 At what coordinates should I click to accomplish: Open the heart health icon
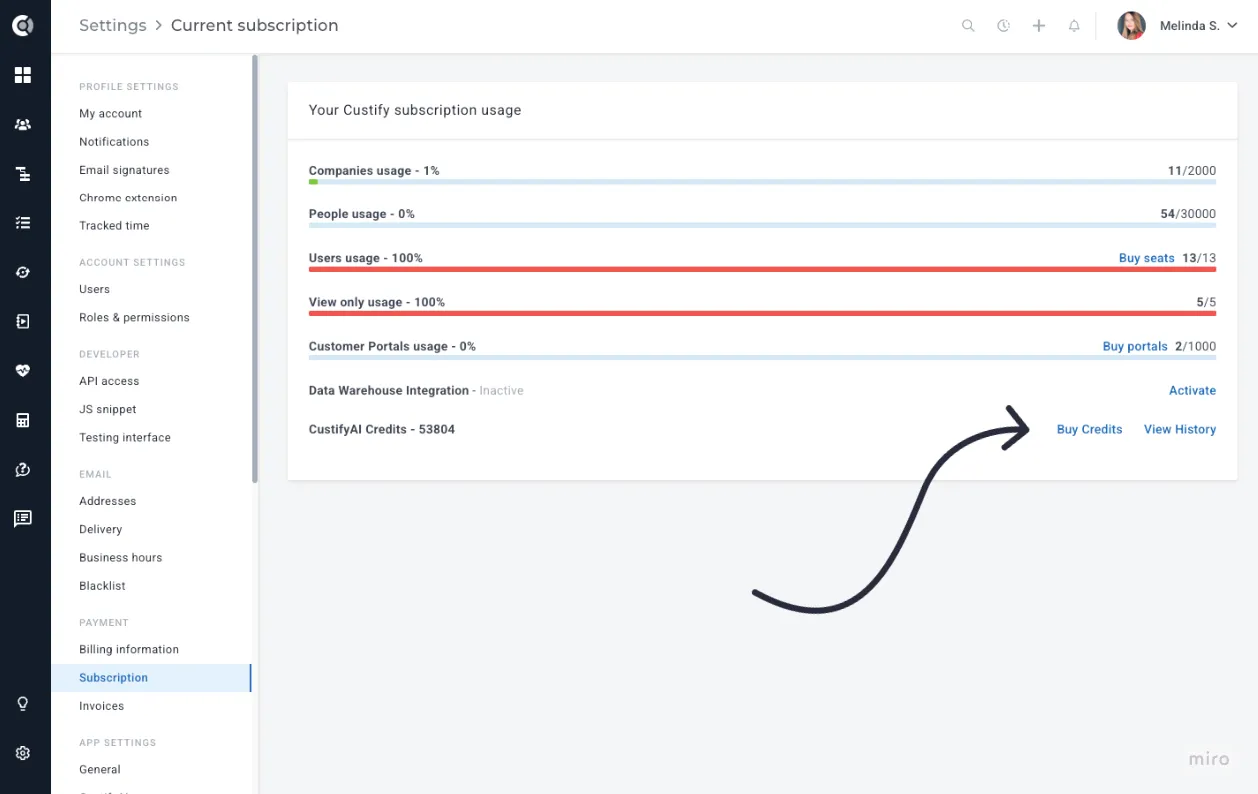[x=23, y=370]
